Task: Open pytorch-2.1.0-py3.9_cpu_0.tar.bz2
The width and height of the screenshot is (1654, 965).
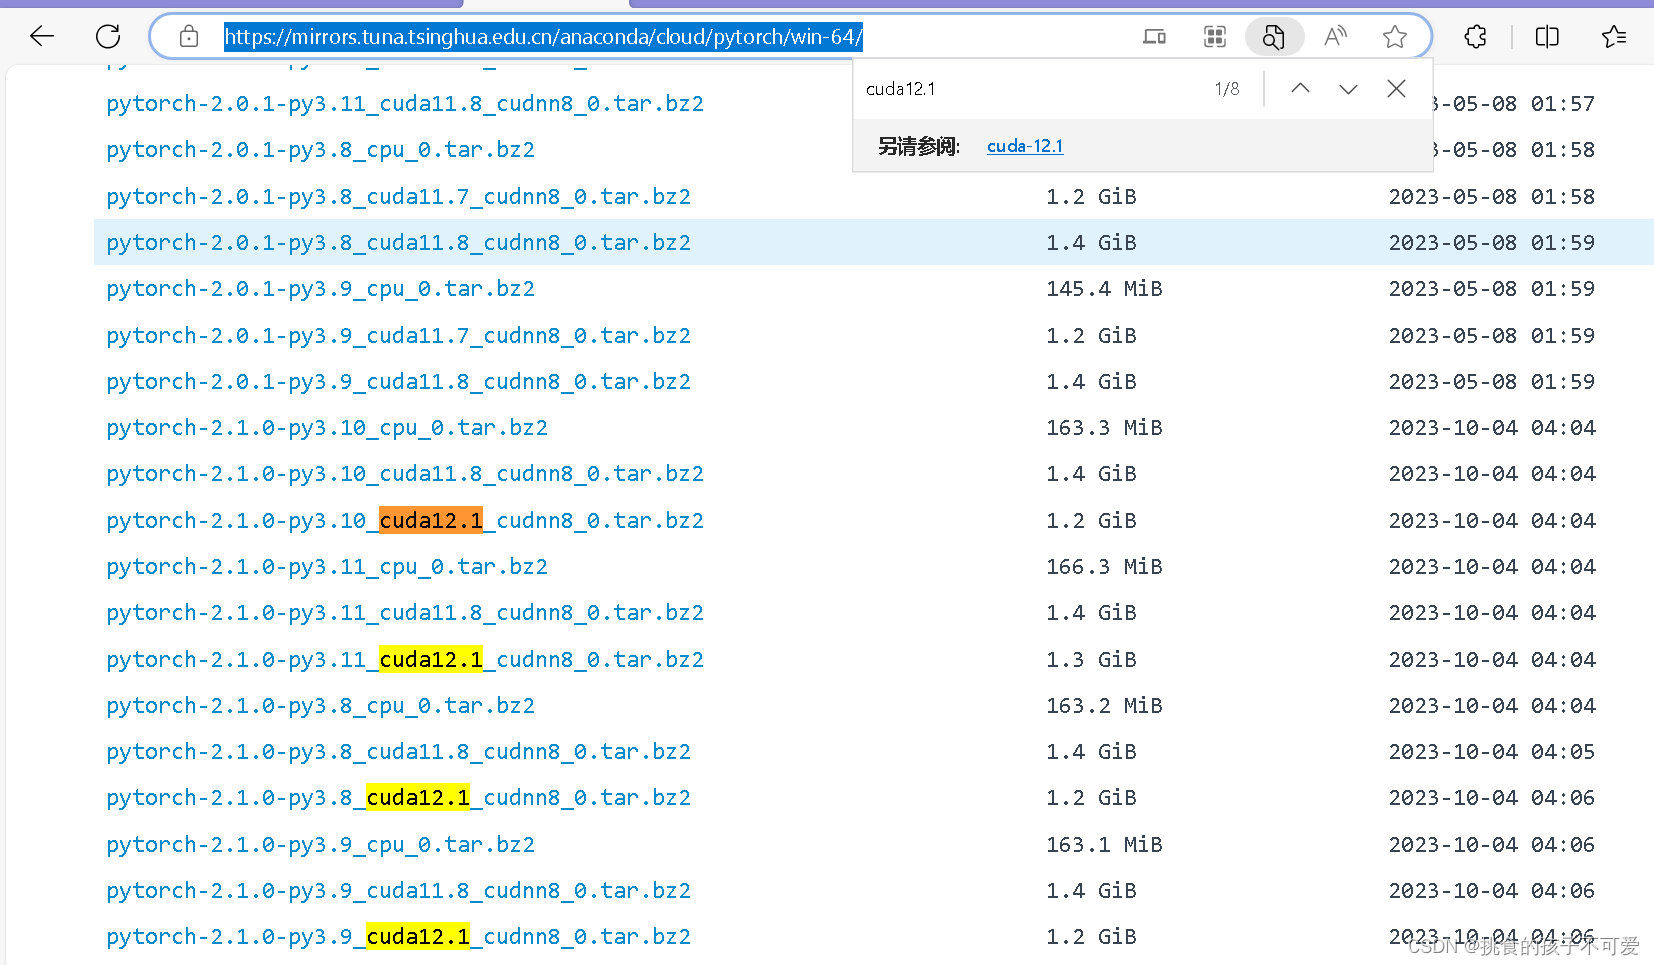Action: [x=320, y=845]
